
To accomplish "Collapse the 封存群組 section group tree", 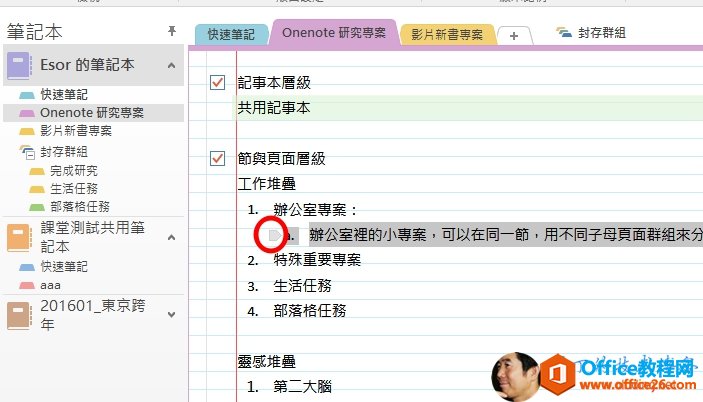I will click(x=30, y=156).
